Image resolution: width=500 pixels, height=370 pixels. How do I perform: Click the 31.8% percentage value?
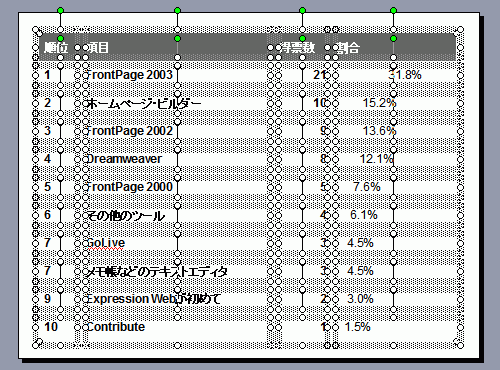pyautogui.click(x=405, y=75)
